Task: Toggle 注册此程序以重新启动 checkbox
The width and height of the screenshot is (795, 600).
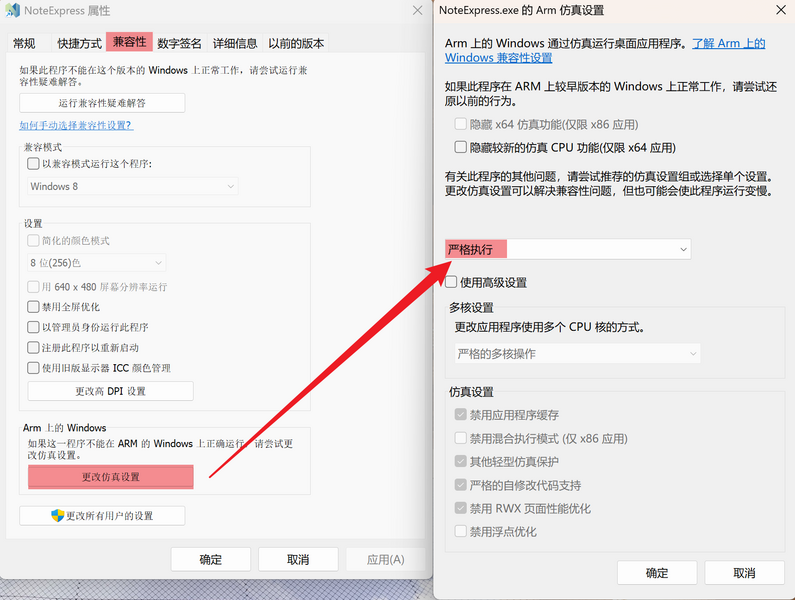Action: (33, 347)
